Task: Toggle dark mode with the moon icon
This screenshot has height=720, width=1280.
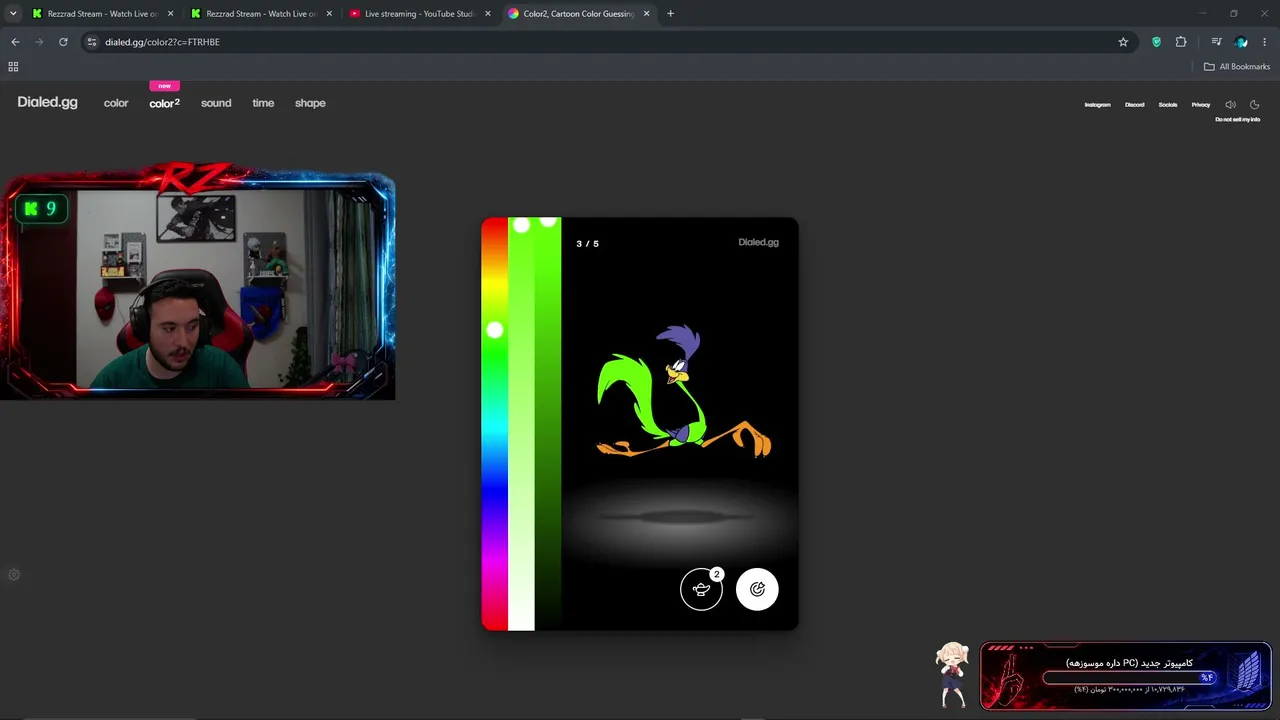Action: point(1255,105)
